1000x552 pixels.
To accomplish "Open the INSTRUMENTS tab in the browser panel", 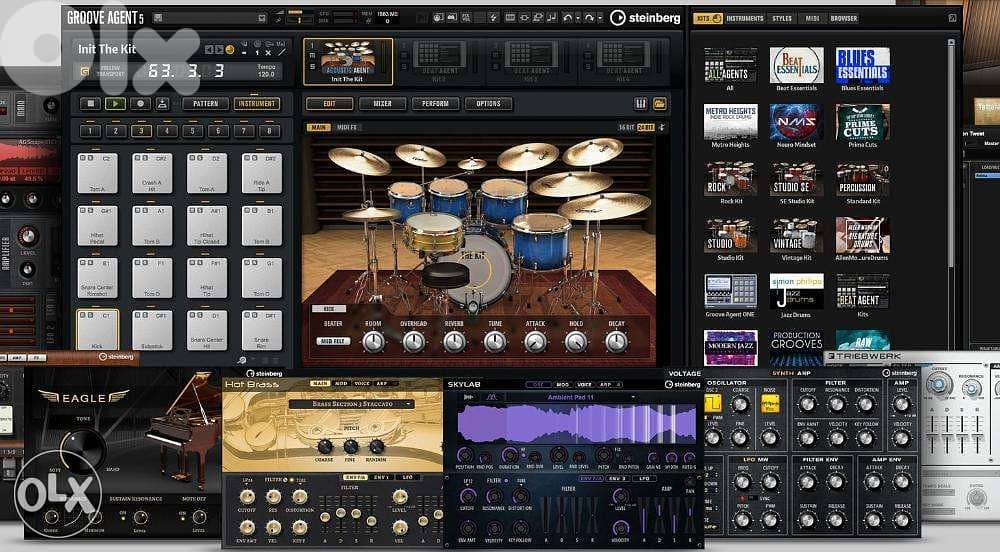I will point(745,18).
